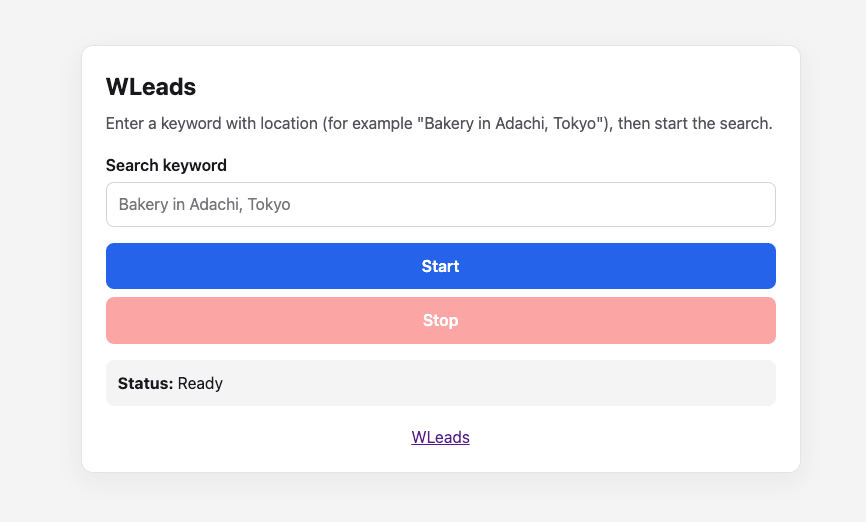Screen dimensions: 866x522
Task: Begin the search with the blue button
Action: (x=441, y=266)
